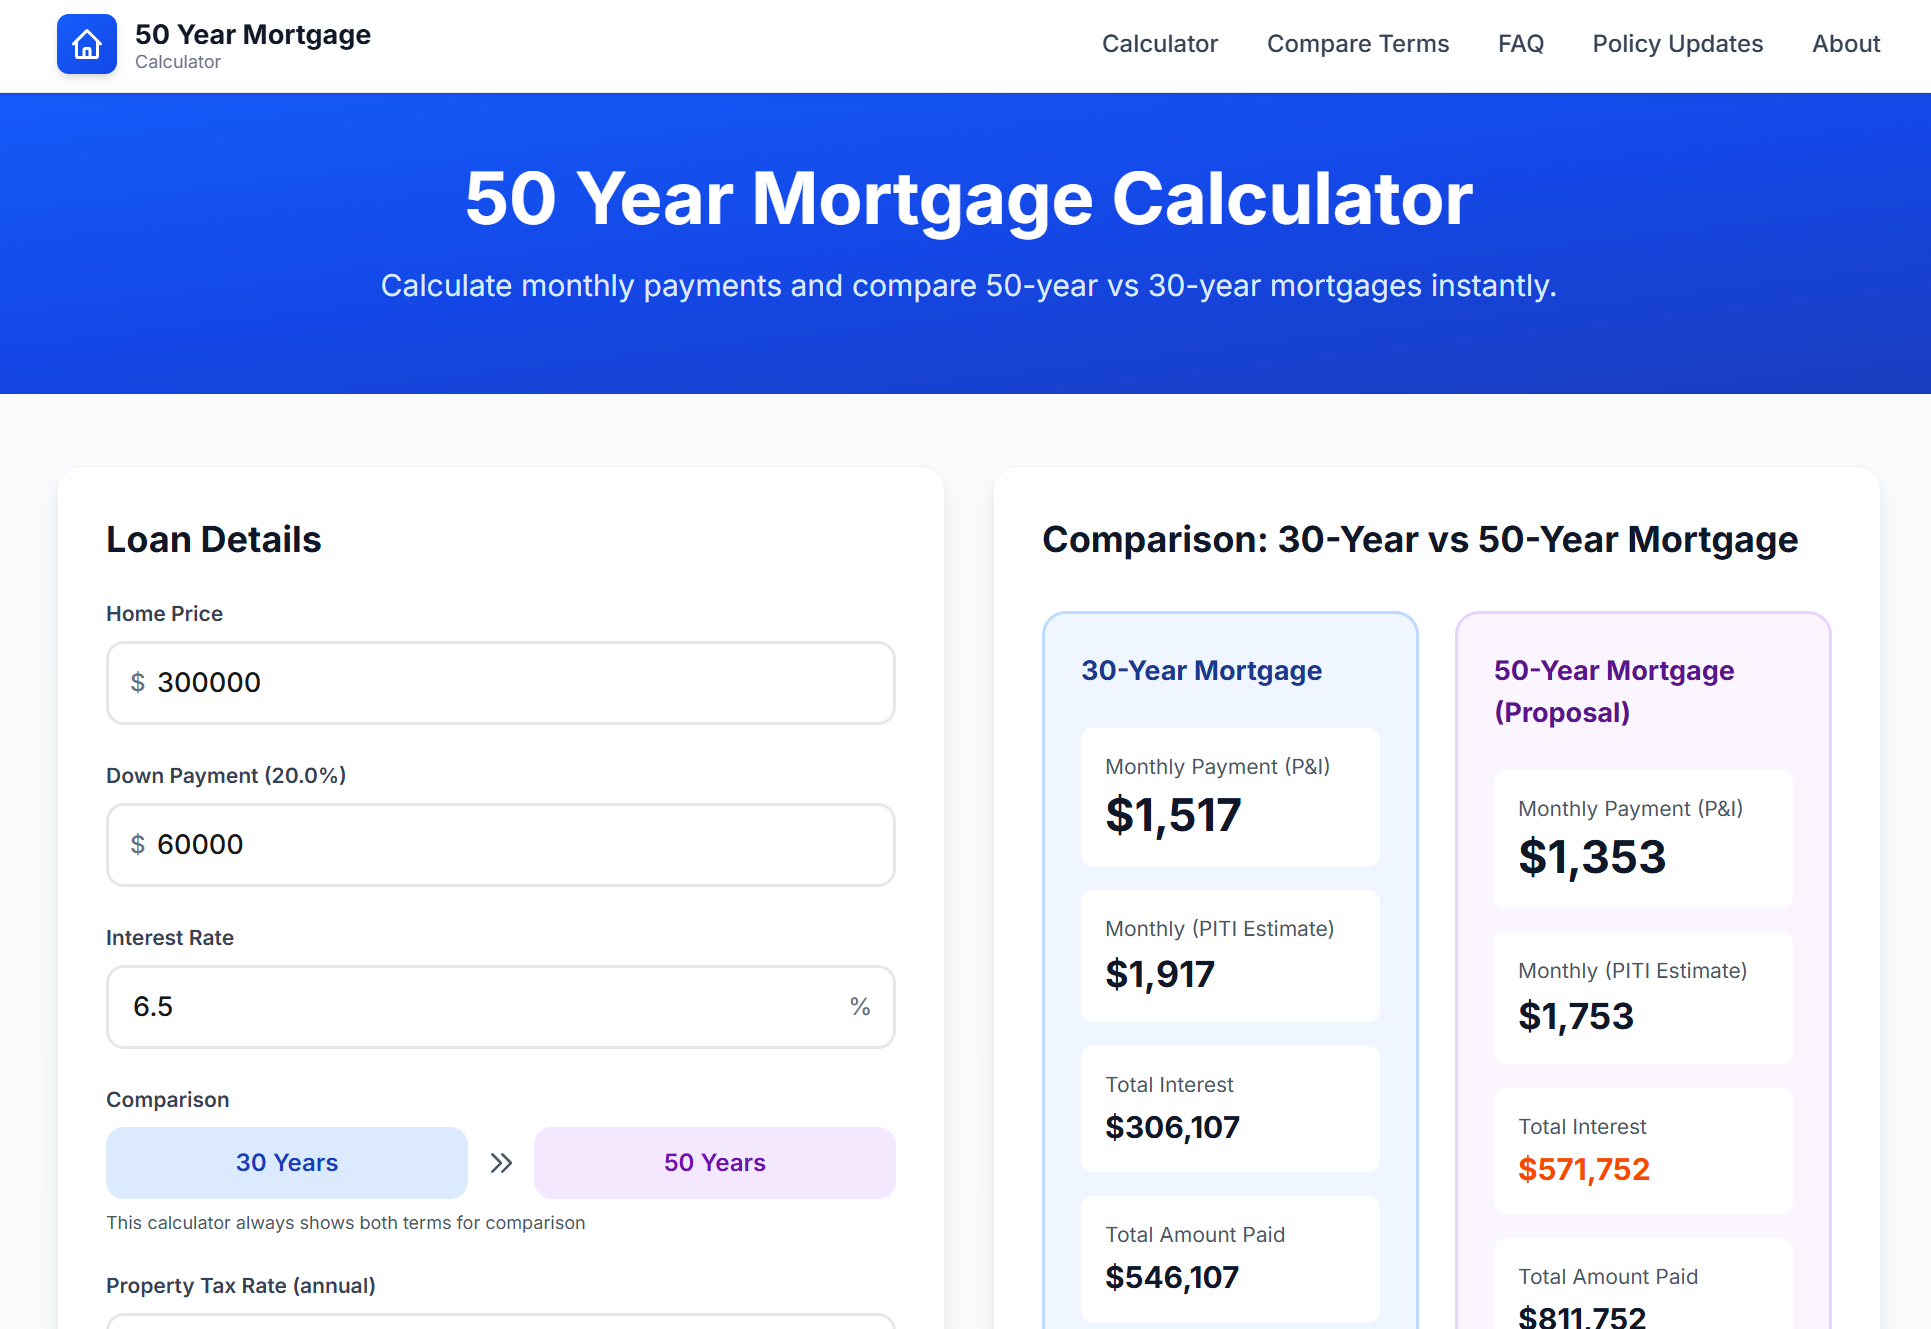Click the chevron between 30 and 50 Years
Screen dimensions: 1931x1329
point(500,1162)
